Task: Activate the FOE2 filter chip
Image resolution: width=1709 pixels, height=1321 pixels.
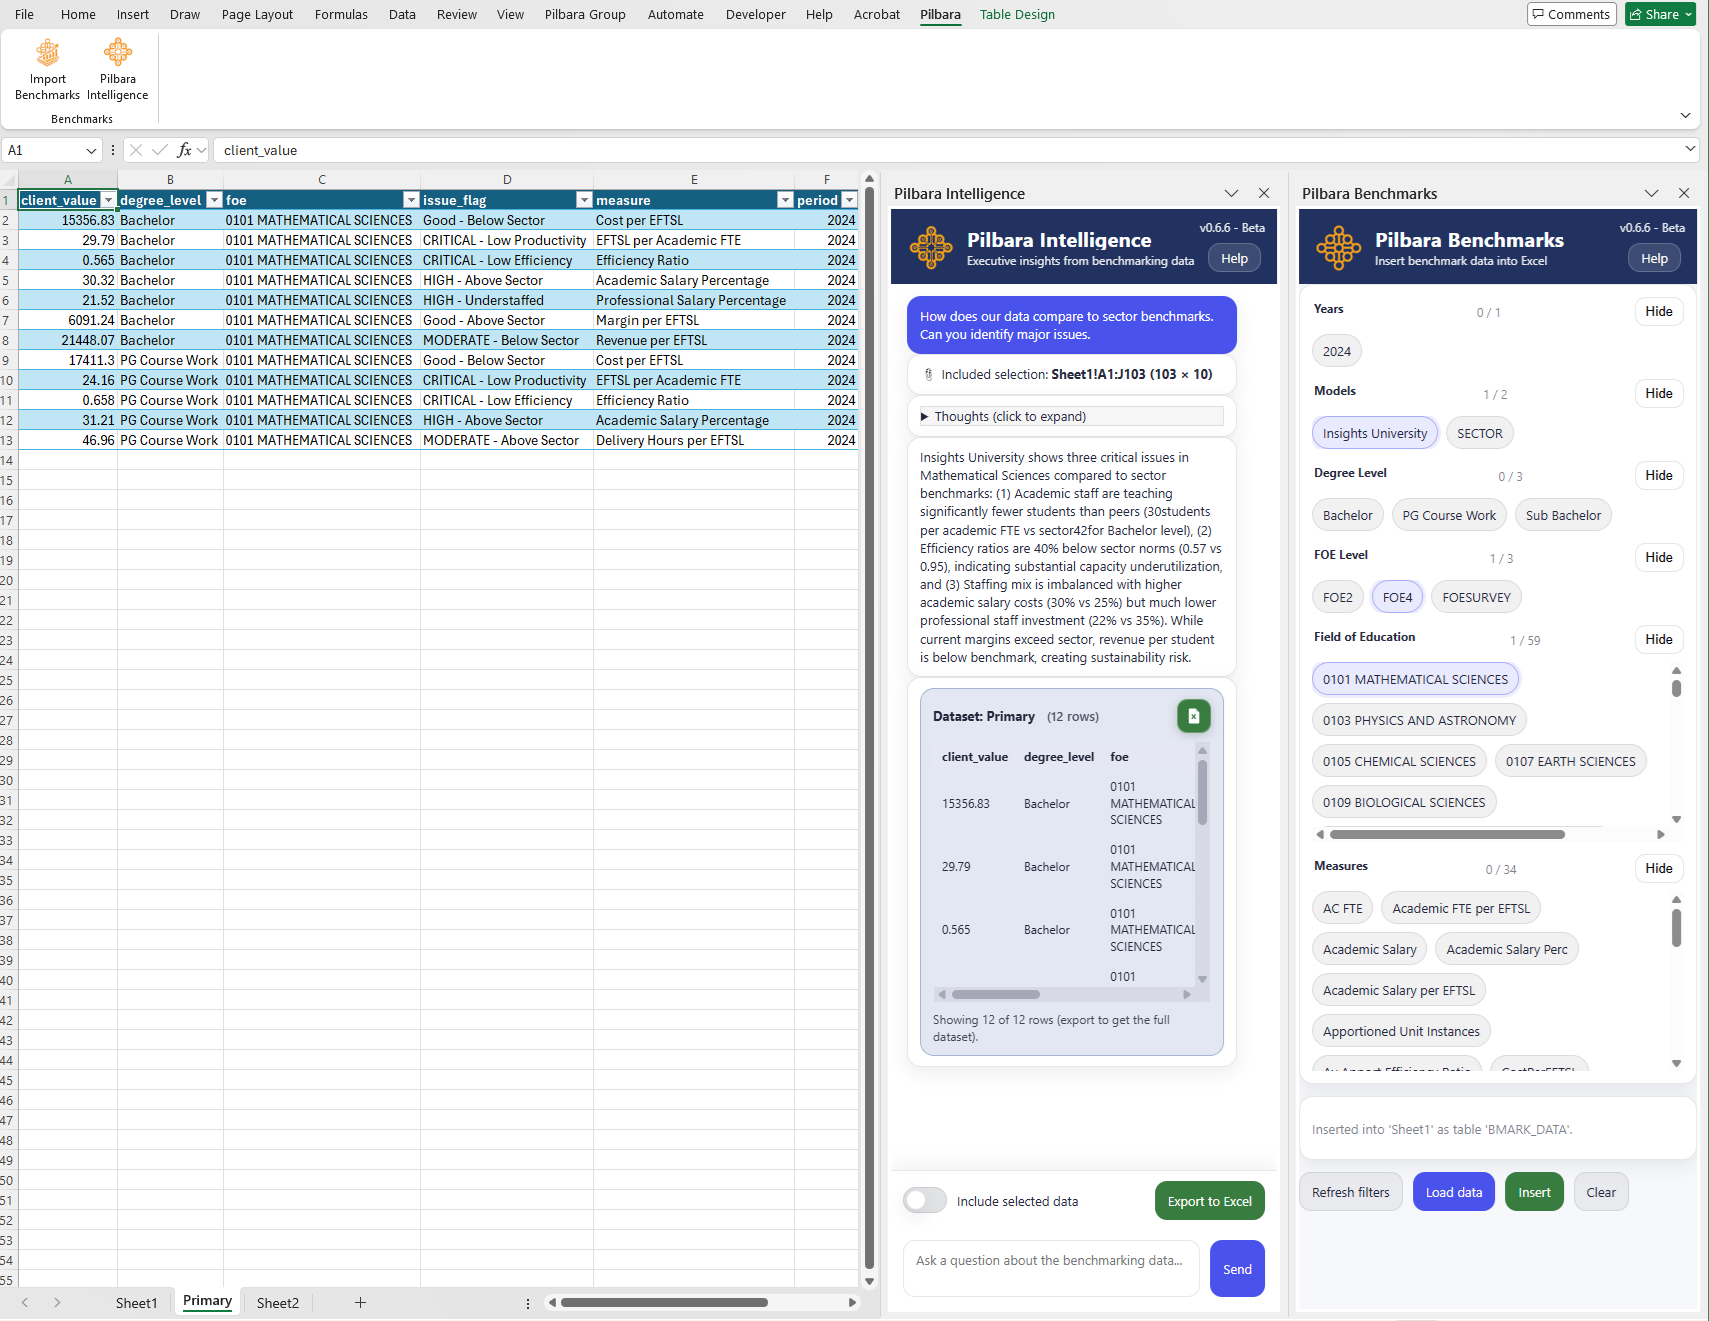Action: (x=1337, y=596)
